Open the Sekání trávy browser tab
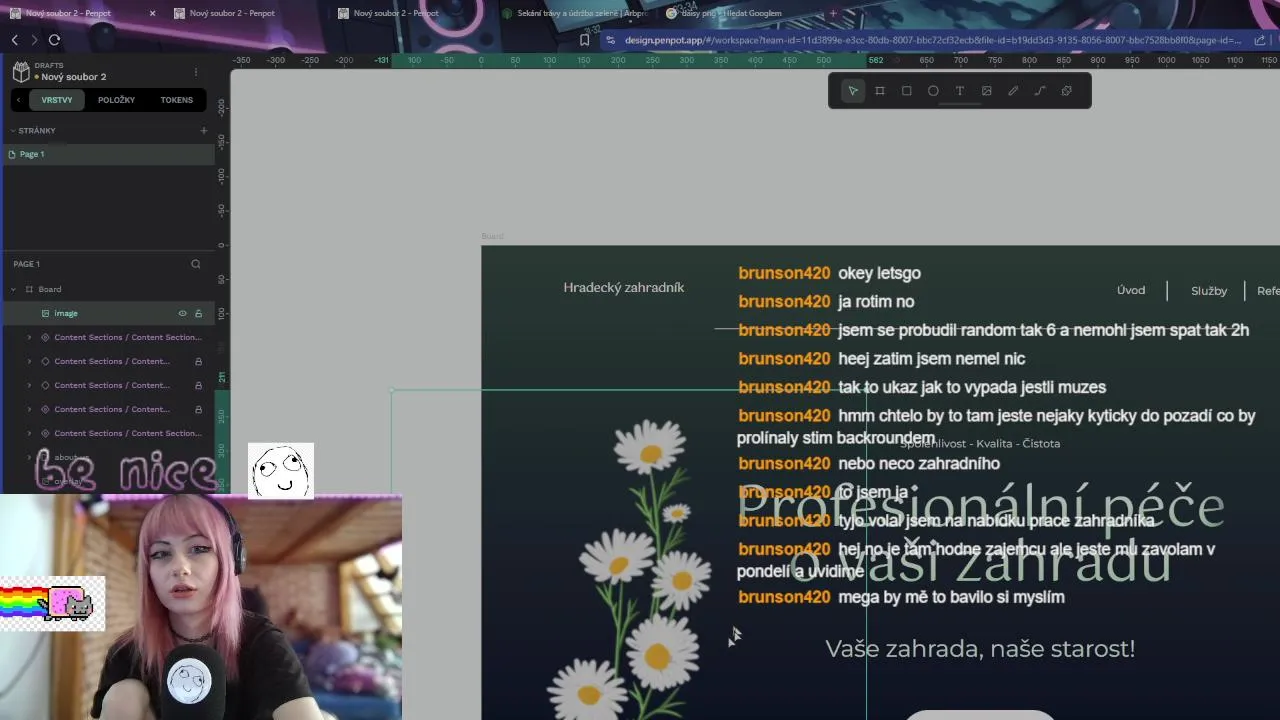Viewport: 1280px width, 720px height. click(x=575, y=13)
